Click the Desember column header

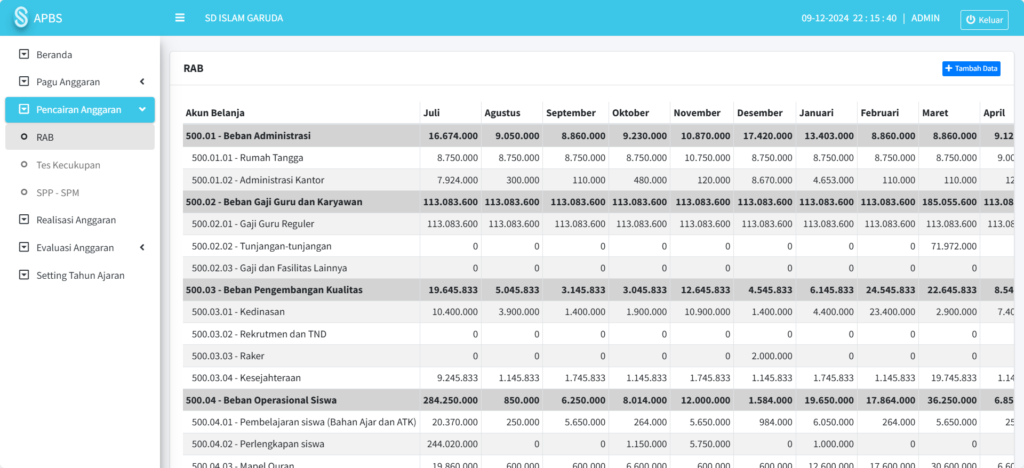(764, 112)
